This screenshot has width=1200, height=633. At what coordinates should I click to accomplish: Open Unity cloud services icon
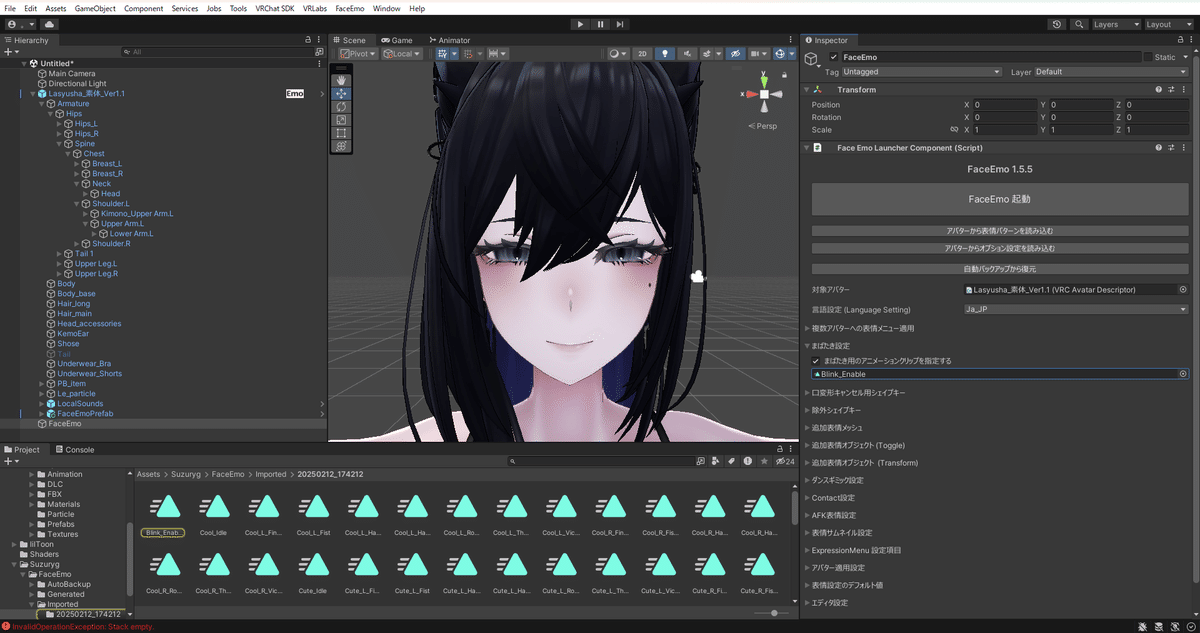50,24
